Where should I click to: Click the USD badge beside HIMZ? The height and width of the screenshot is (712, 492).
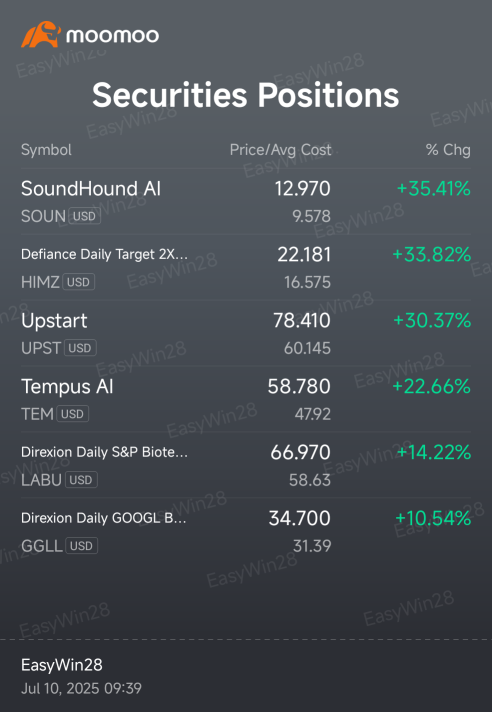coord(79,282)
